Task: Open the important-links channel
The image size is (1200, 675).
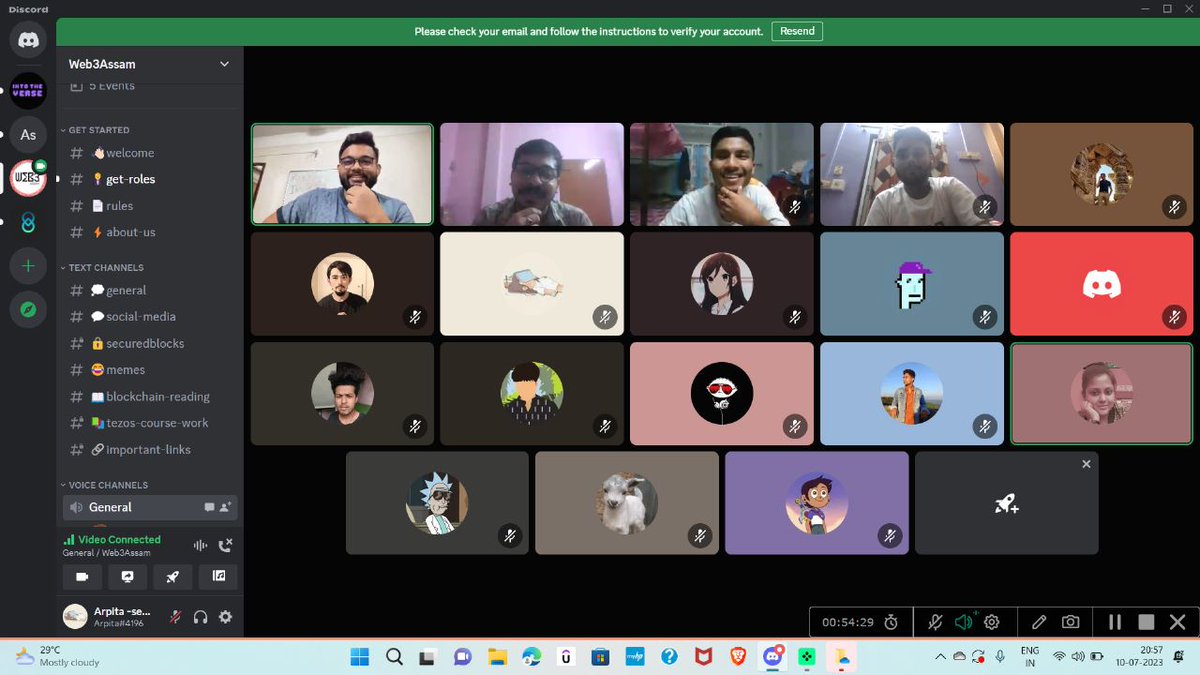Action: pos(150,449)
